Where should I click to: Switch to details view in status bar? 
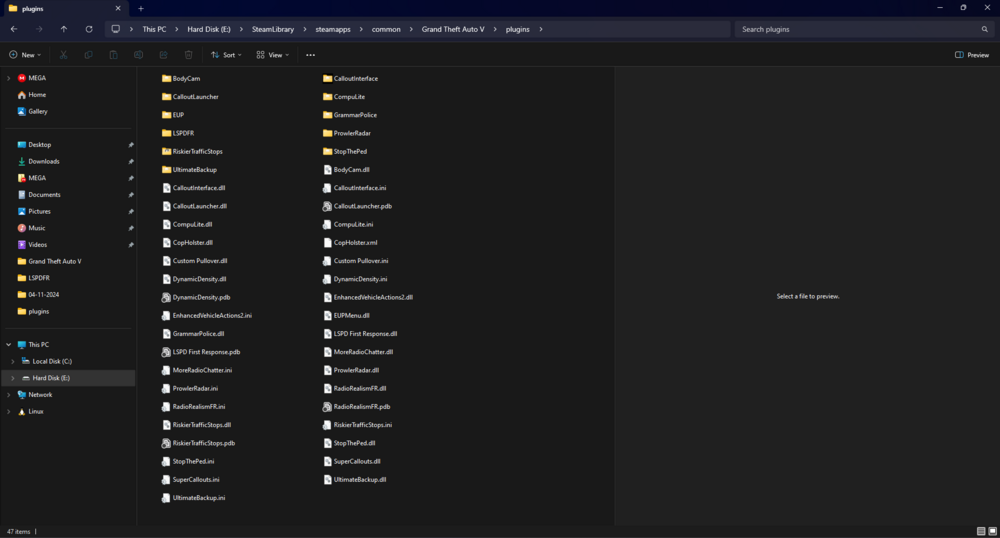pos(981,531)
